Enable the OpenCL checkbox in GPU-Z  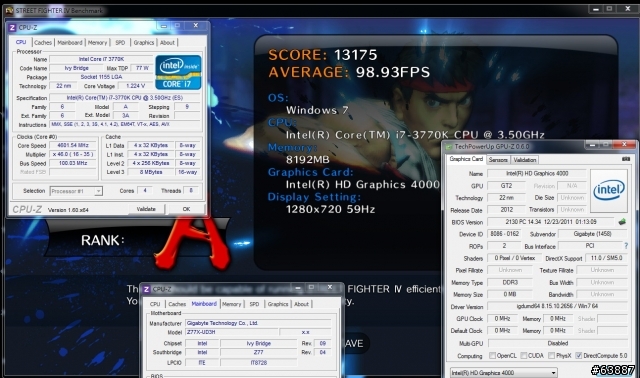(x=492, y=356)
